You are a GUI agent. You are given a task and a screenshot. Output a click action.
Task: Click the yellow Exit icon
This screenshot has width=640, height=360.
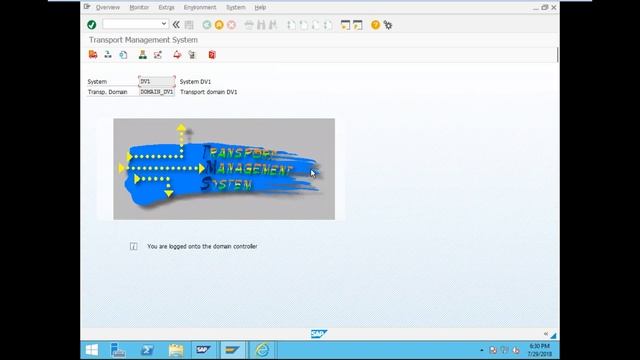pyautogui.click(x=219, y=25)
